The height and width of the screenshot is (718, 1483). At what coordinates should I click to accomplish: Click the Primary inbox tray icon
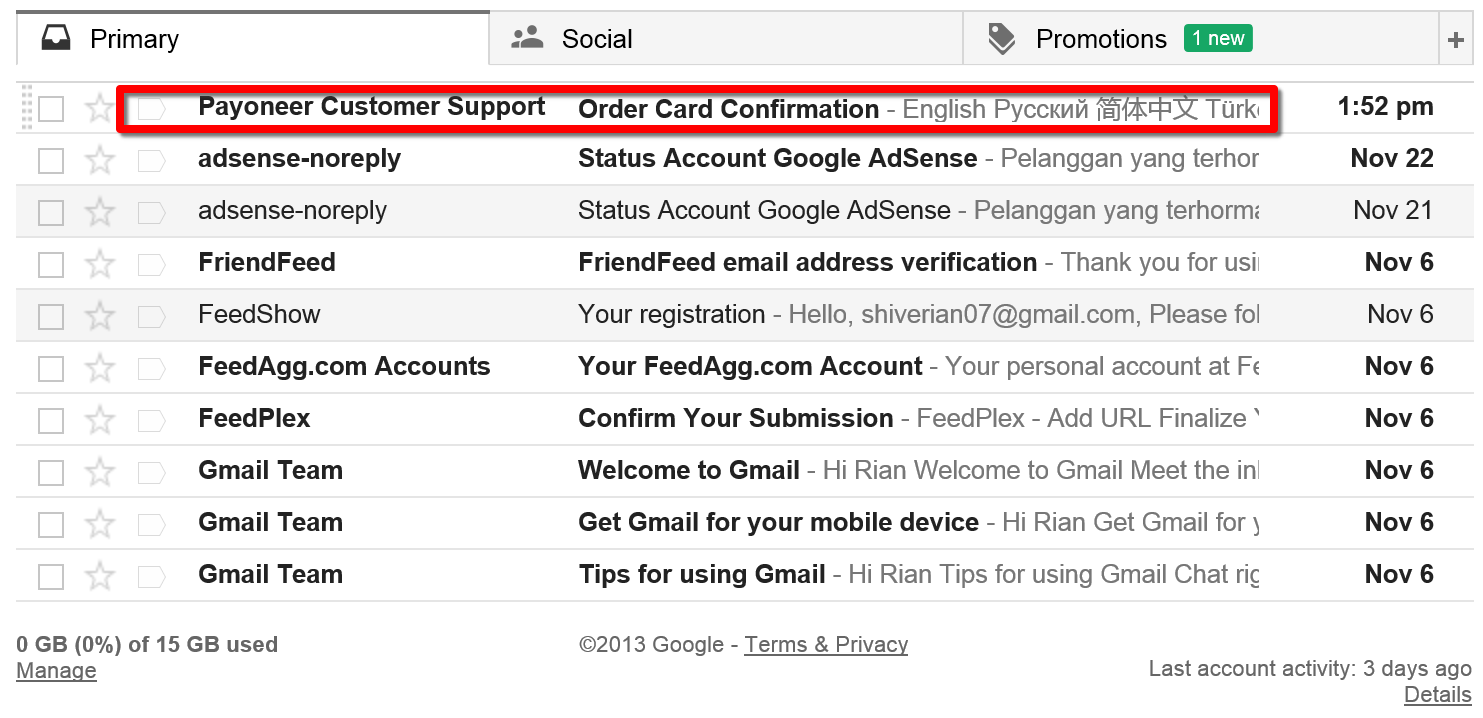[x=56, y=39]
